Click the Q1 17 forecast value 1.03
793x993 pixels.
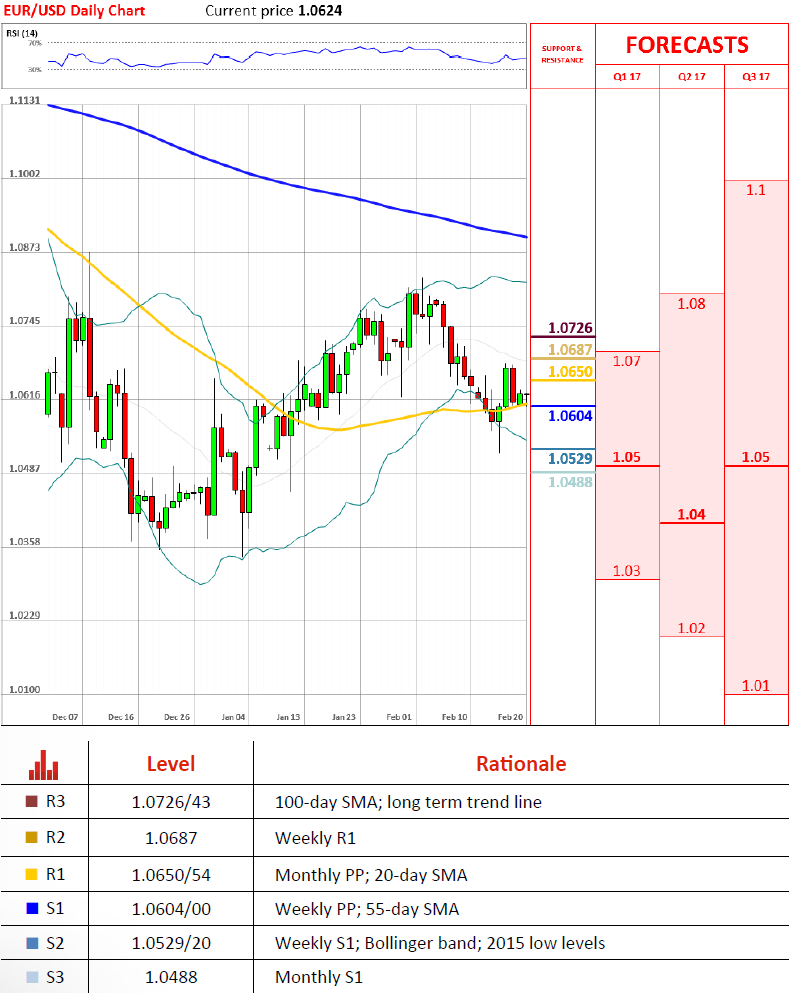coord(626,571)
